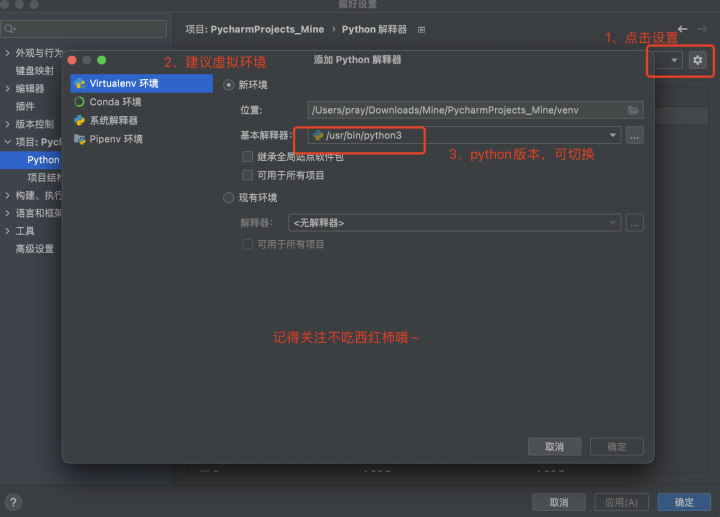This screenshot has width=720, height=517.
Task: Navigate back with the left arrow
Action: (683, 29)
